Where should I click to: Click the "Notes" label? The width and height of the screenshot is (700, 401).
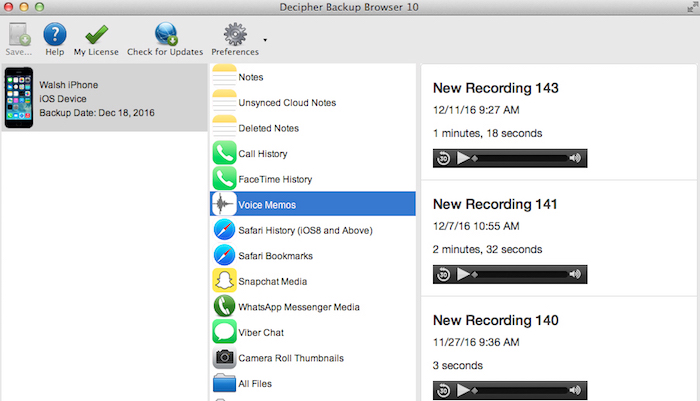250,77
